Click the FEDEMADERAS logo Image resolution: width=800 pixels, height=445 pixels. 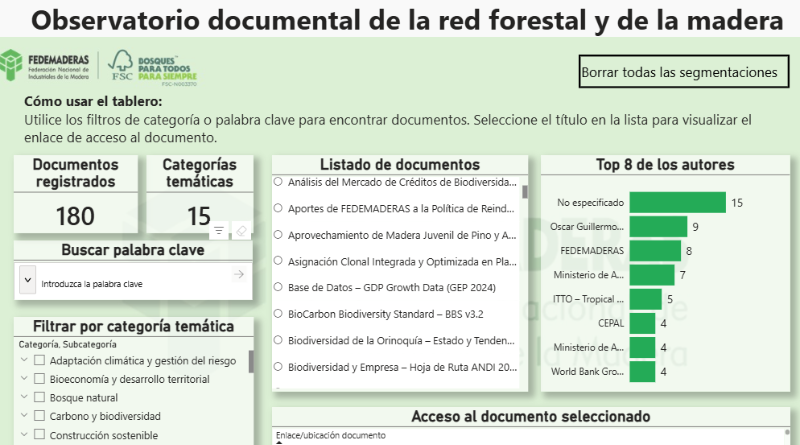tap(49, 68)
